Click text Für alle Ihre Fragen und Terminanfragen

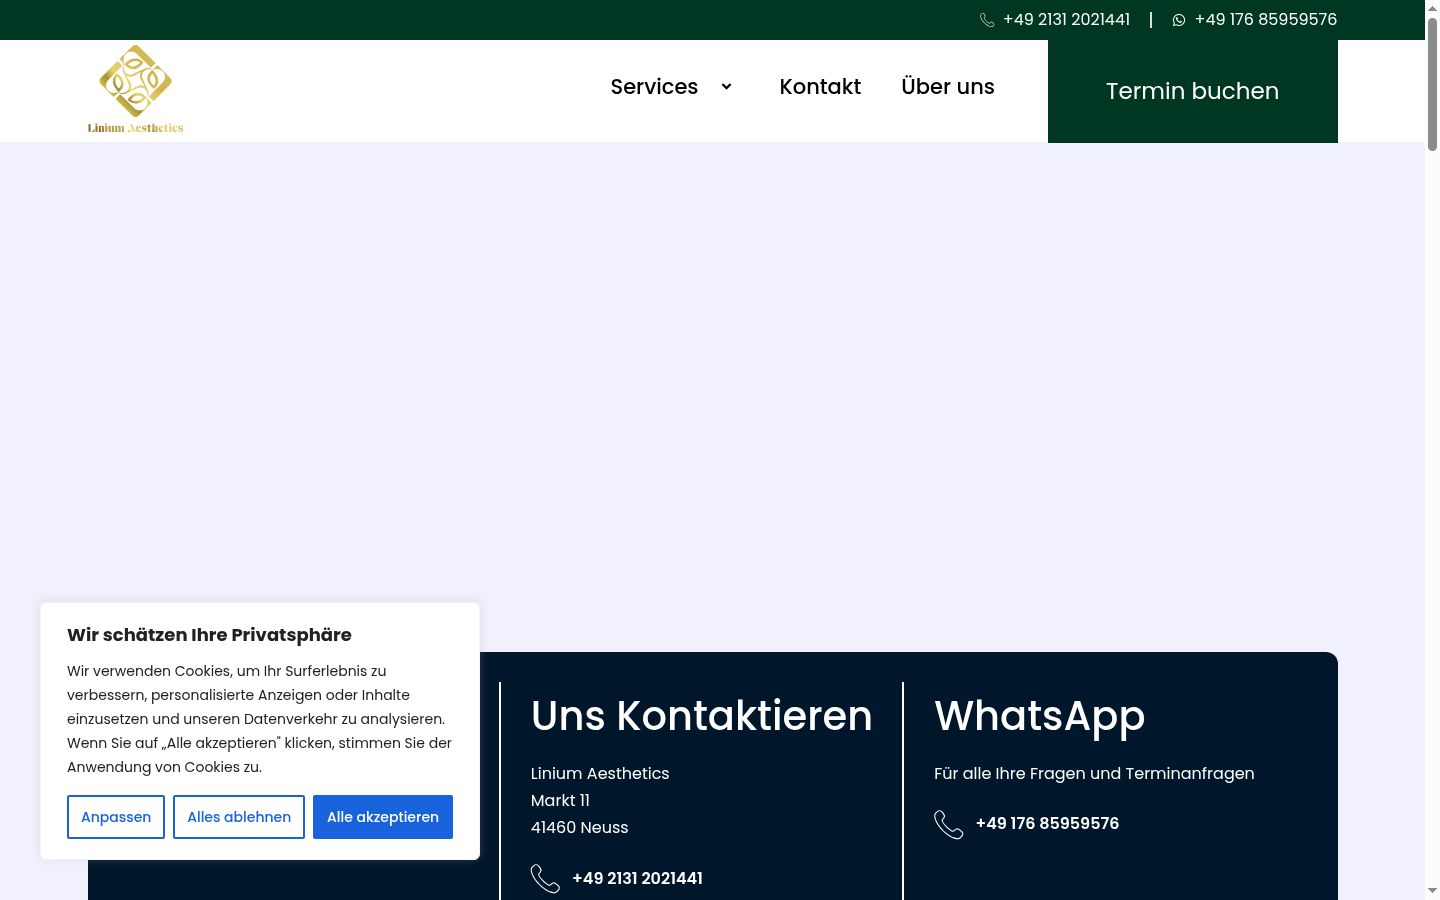point(1094,773)
